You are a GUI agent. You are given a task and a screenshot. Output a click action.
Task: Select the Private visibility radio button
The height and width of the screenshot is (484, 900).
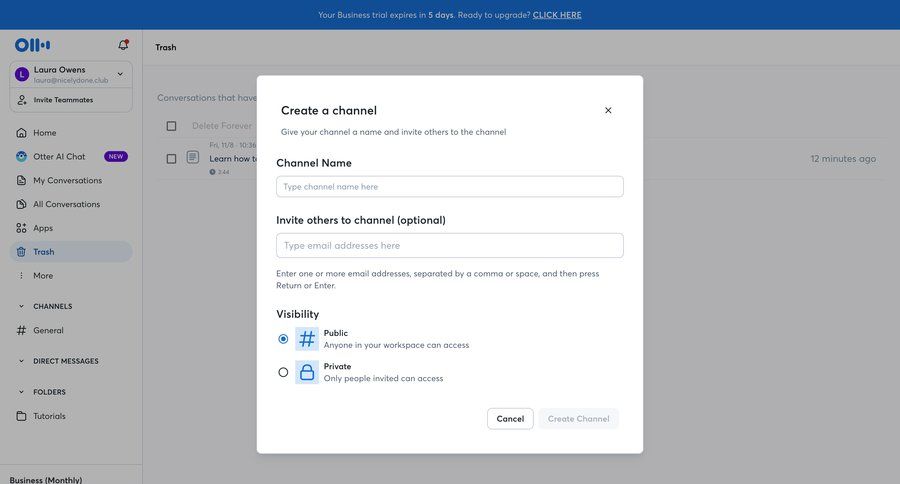click(x=283, y=372)
